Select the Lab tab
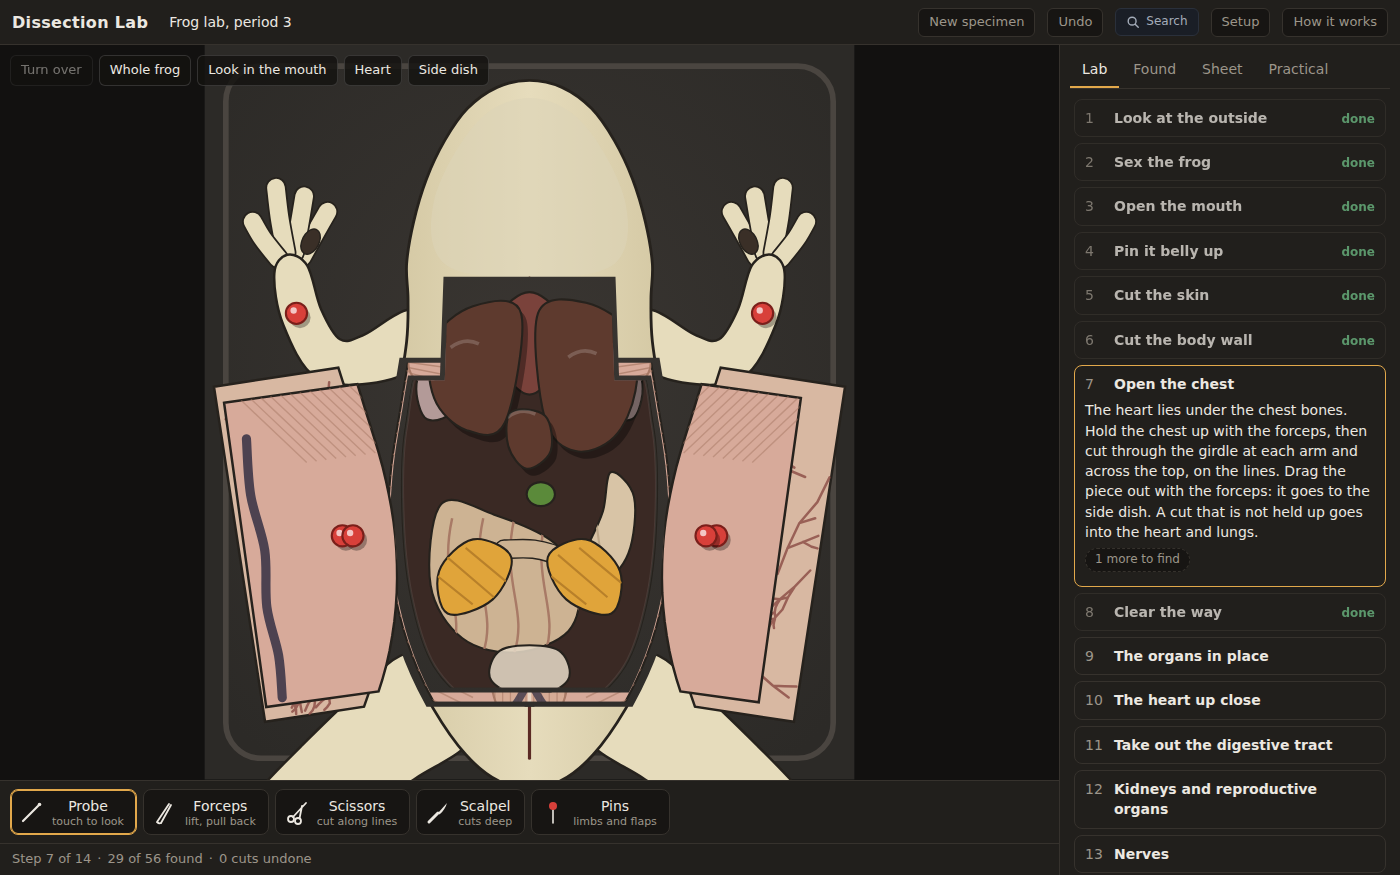Viewport: 1400px width, 875px height. pos(1094,69)
